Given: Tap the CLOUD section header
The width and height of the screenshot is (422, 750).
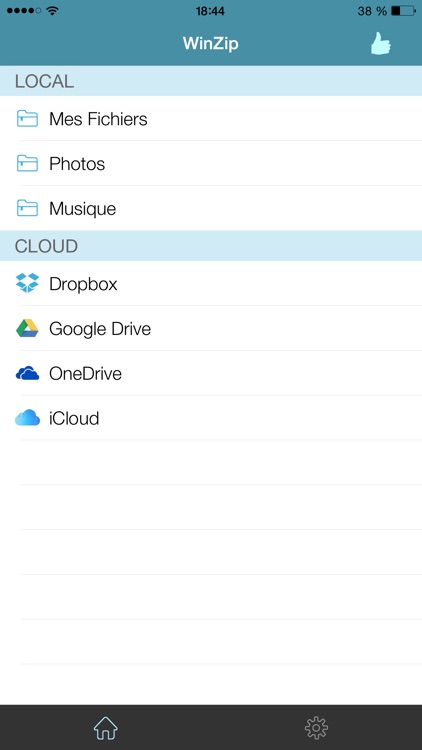Looking at the screenshot, I should (211, 246).
